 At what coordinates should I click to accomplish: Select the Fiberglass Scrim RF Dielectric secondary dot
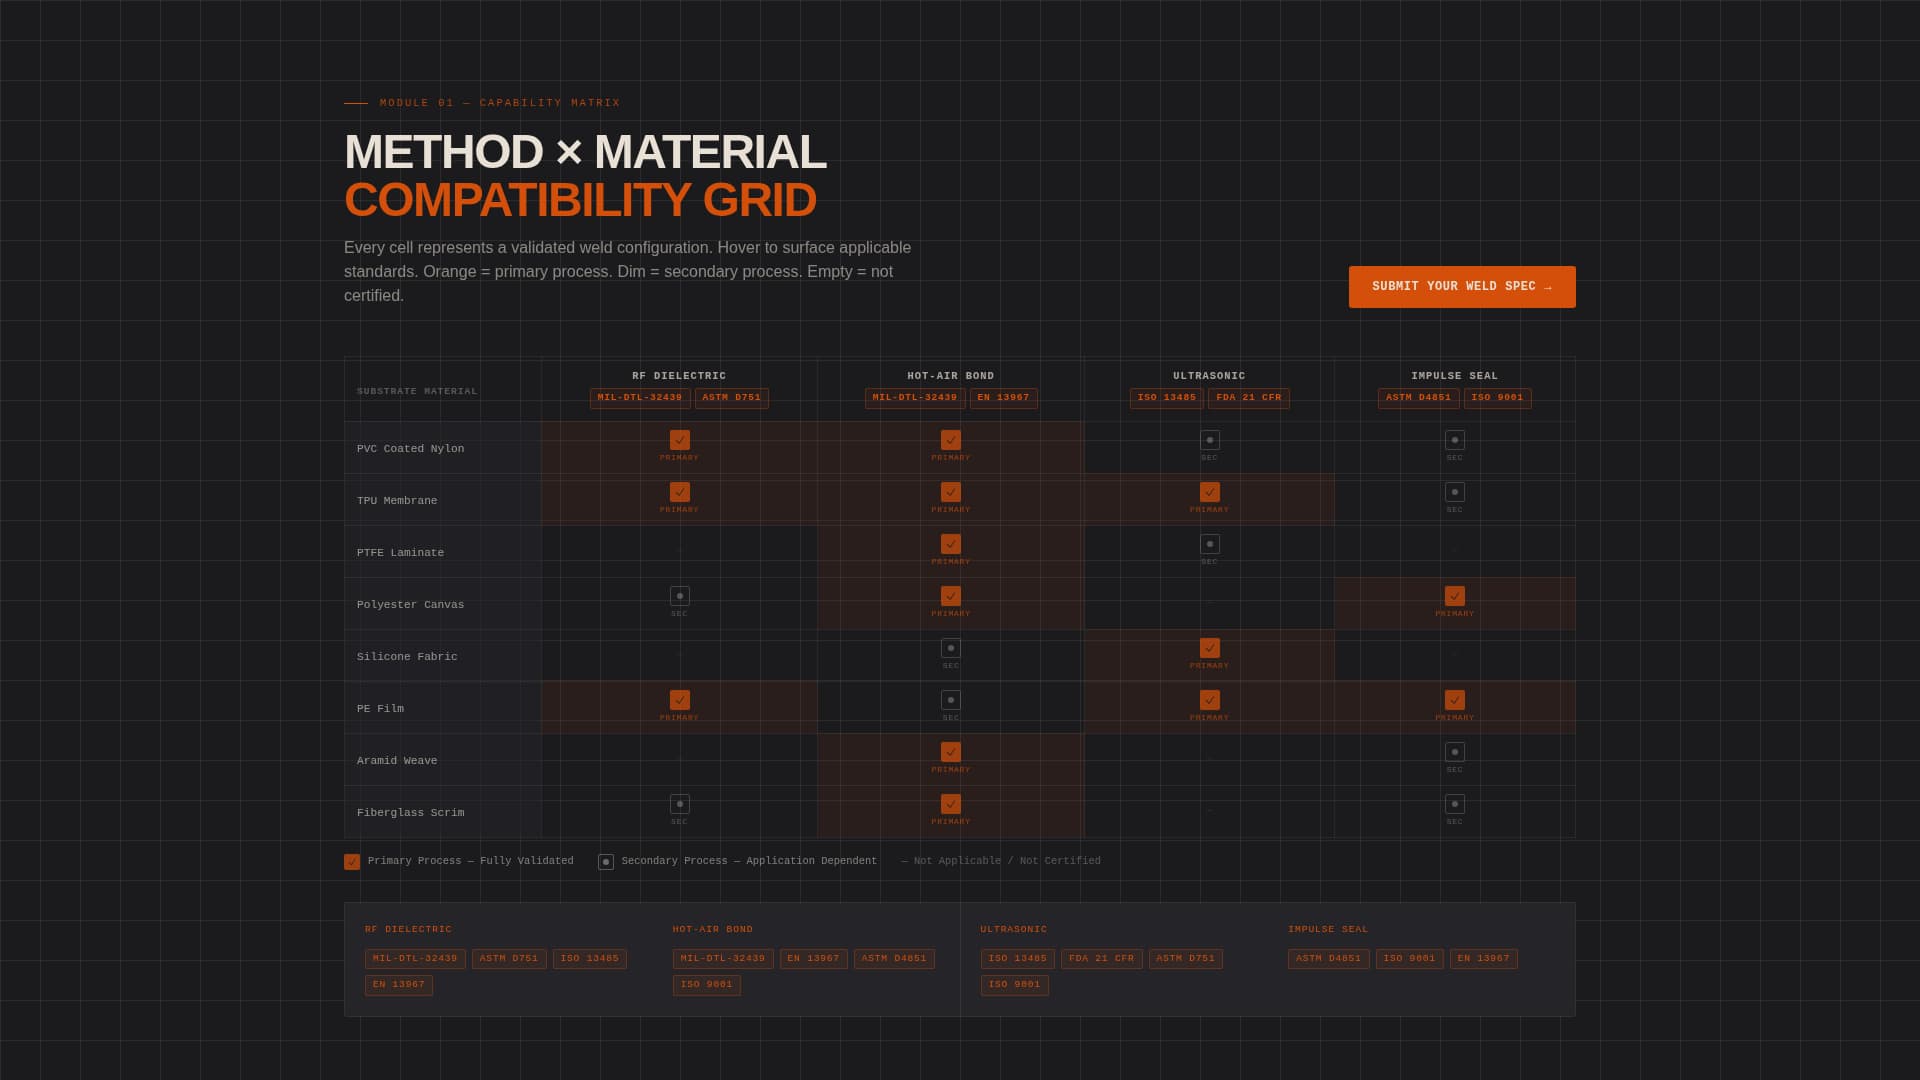tap(680, 804)
